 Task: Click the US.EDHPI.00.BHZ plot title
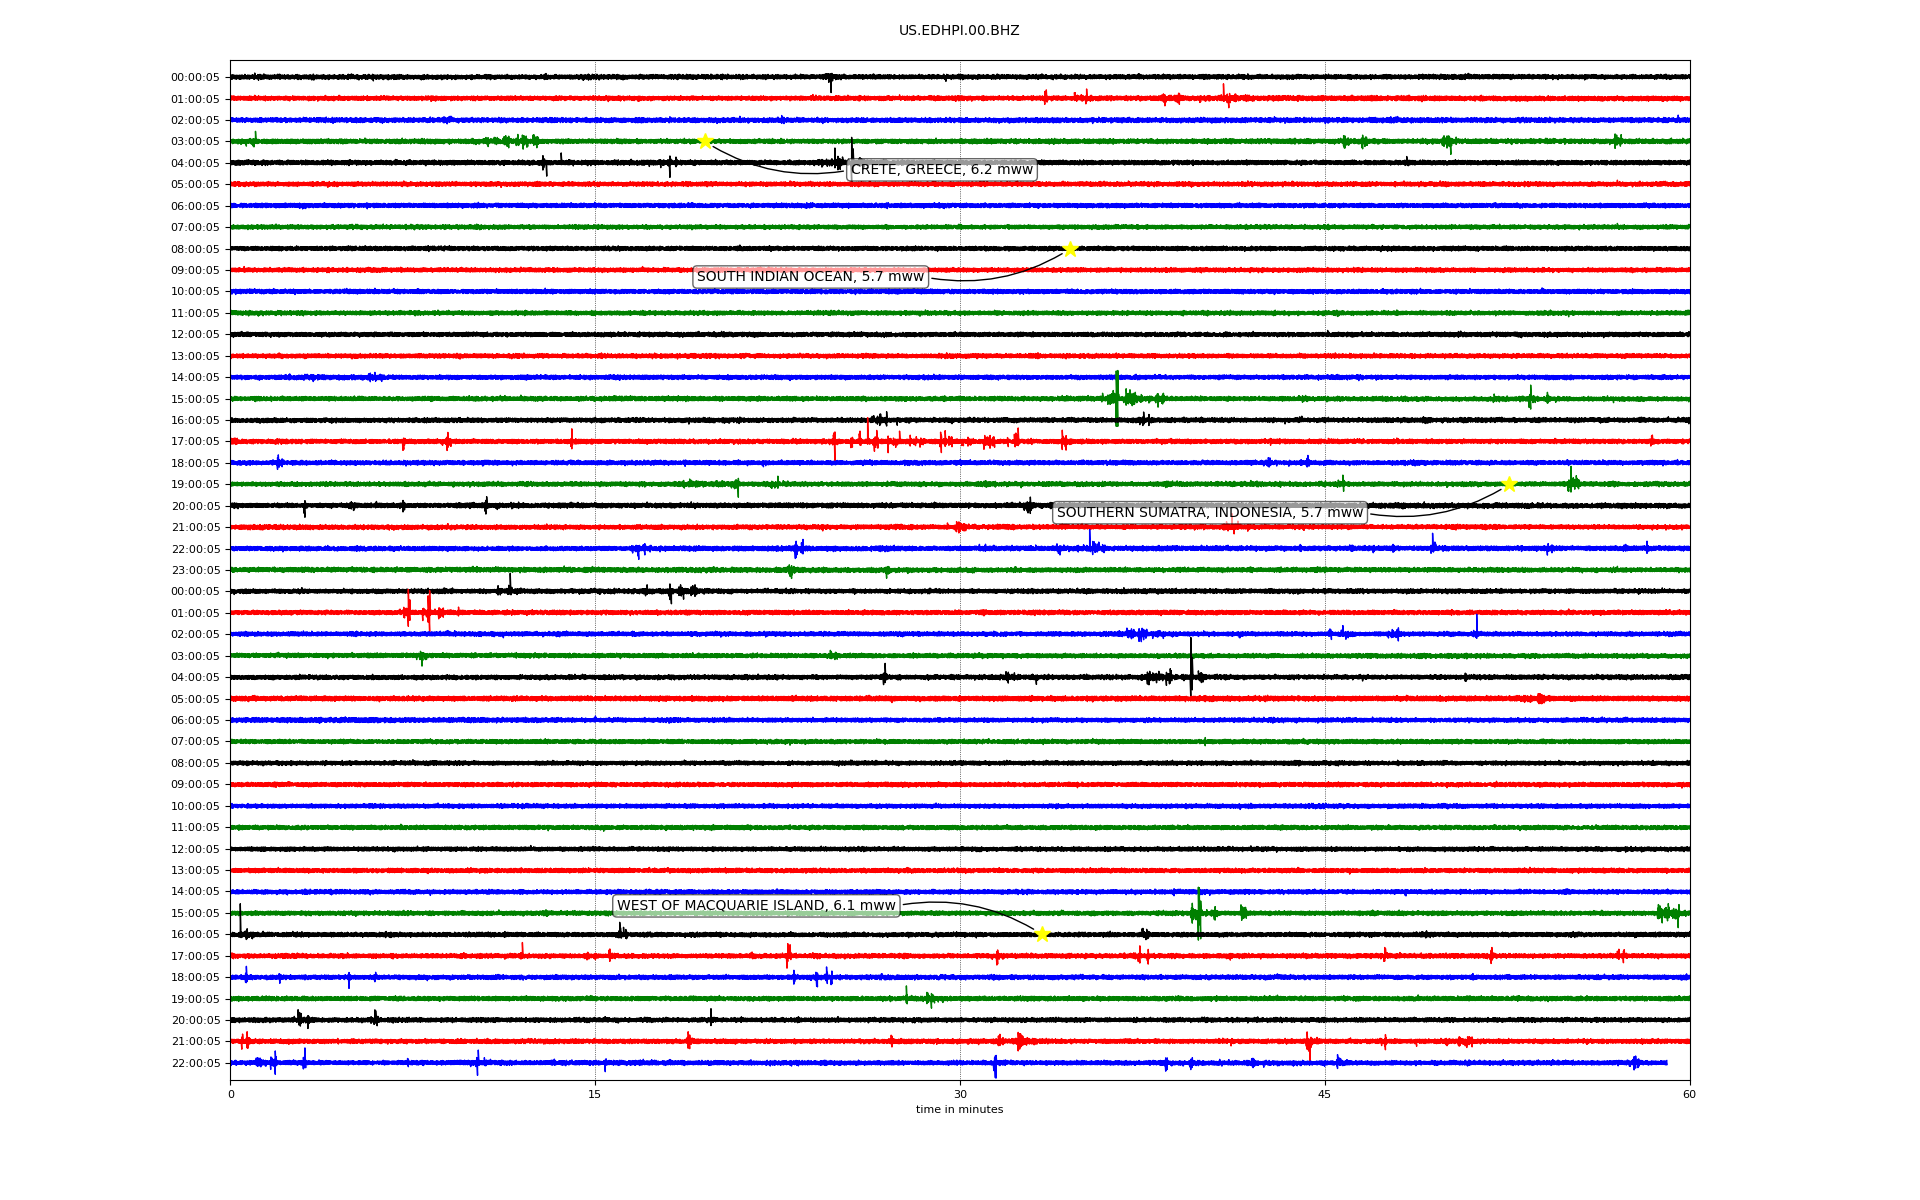[x=959, y=31]
